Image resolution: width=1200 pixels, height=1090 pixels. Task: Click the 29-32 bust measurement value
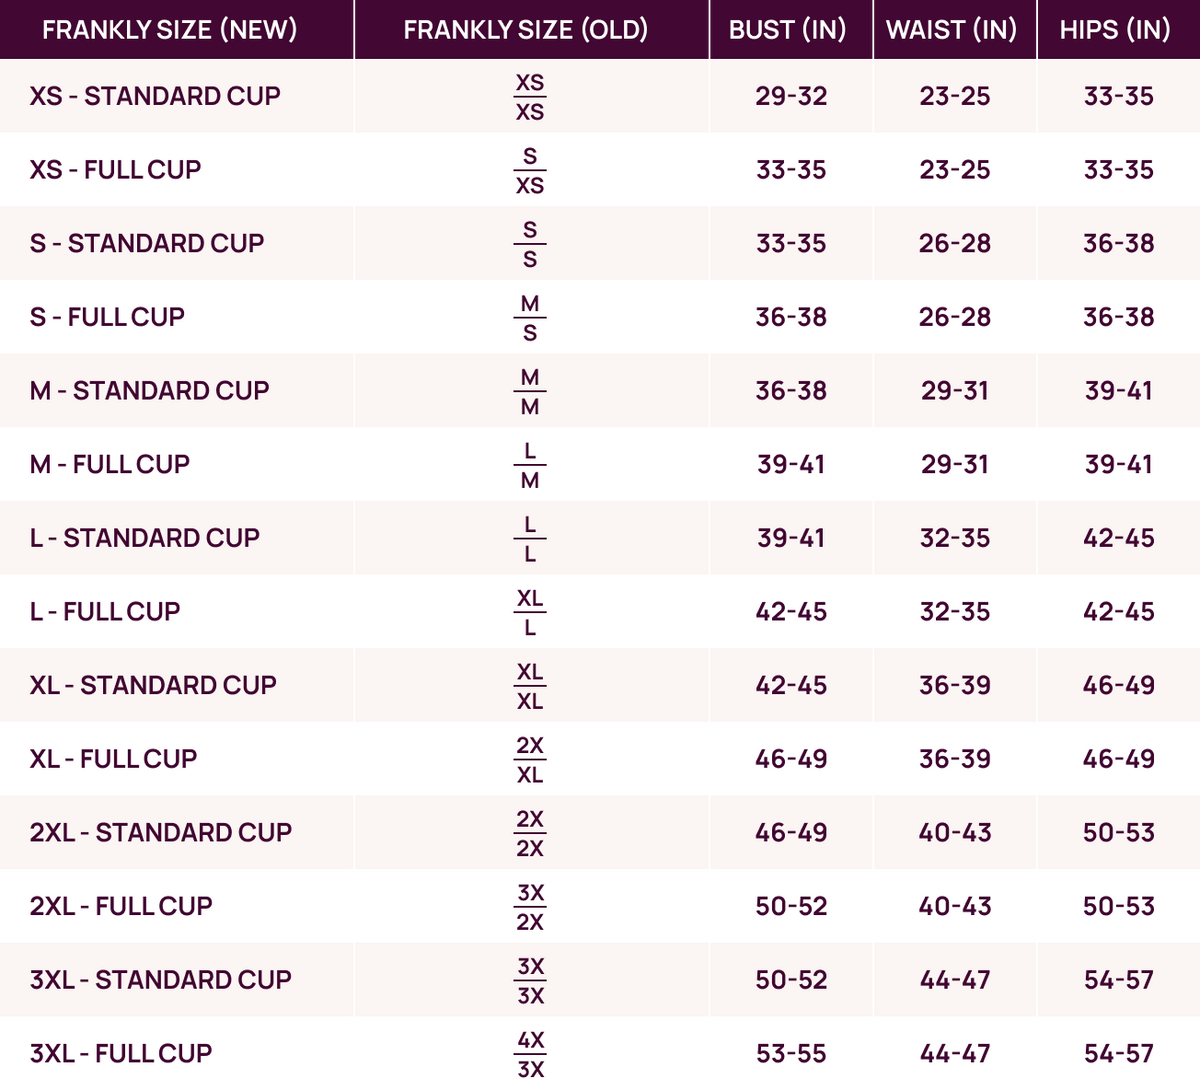791,96
